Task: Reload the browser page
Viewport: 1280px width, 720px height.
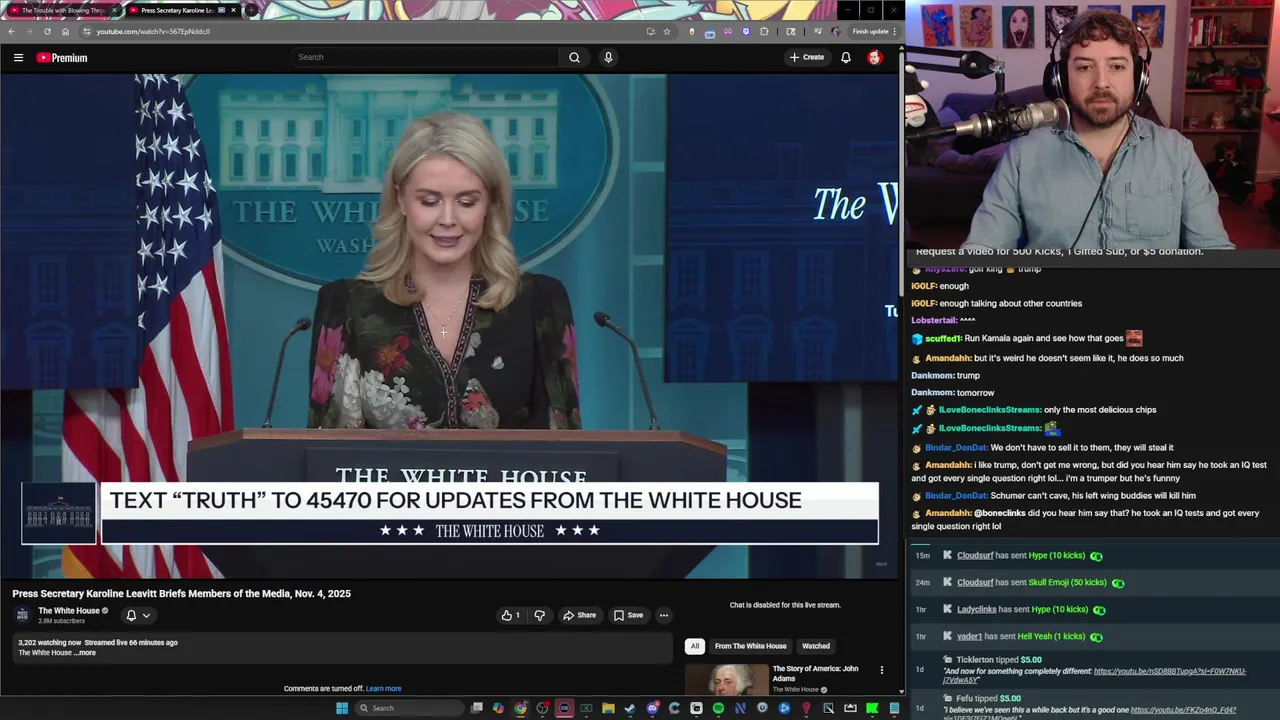Action: point(47,31)
